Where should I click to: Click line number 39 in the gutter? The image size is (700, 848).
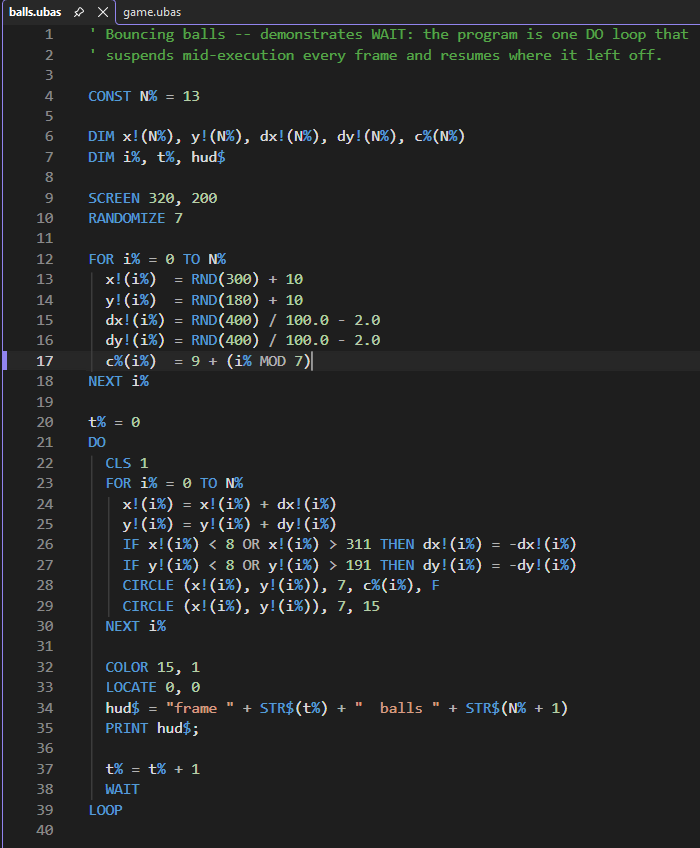pyautogui.click(x=45, y=810)
